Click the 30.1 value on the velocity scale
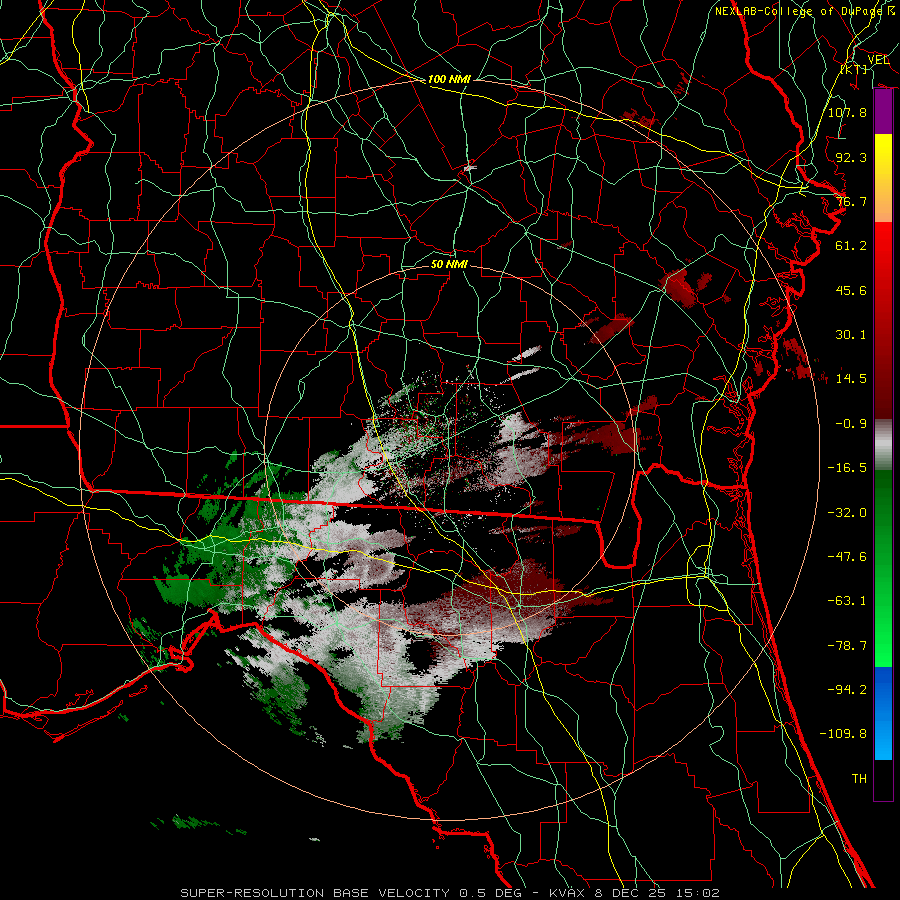900x900 pixels. [851, 335]
